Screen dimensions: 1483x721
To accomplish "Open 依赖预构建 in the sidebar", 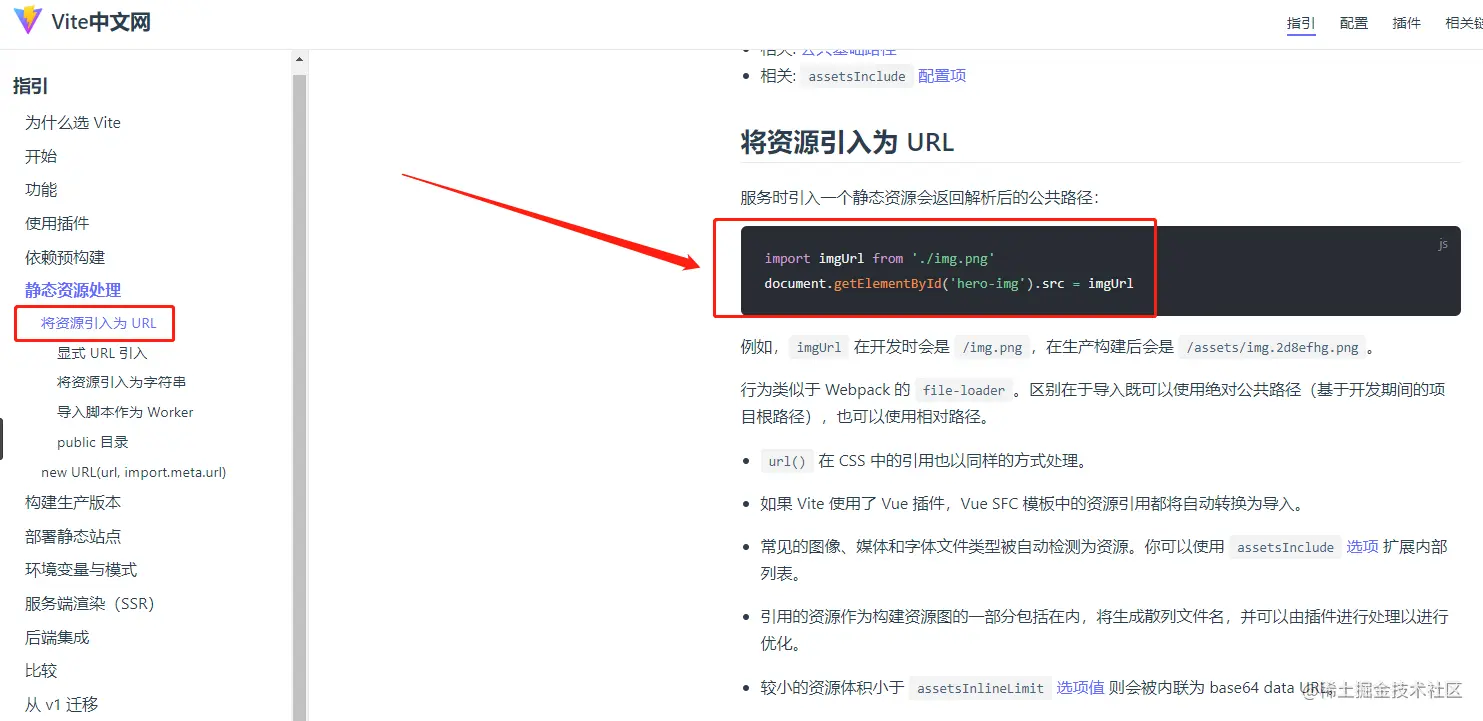I will 65,257.
